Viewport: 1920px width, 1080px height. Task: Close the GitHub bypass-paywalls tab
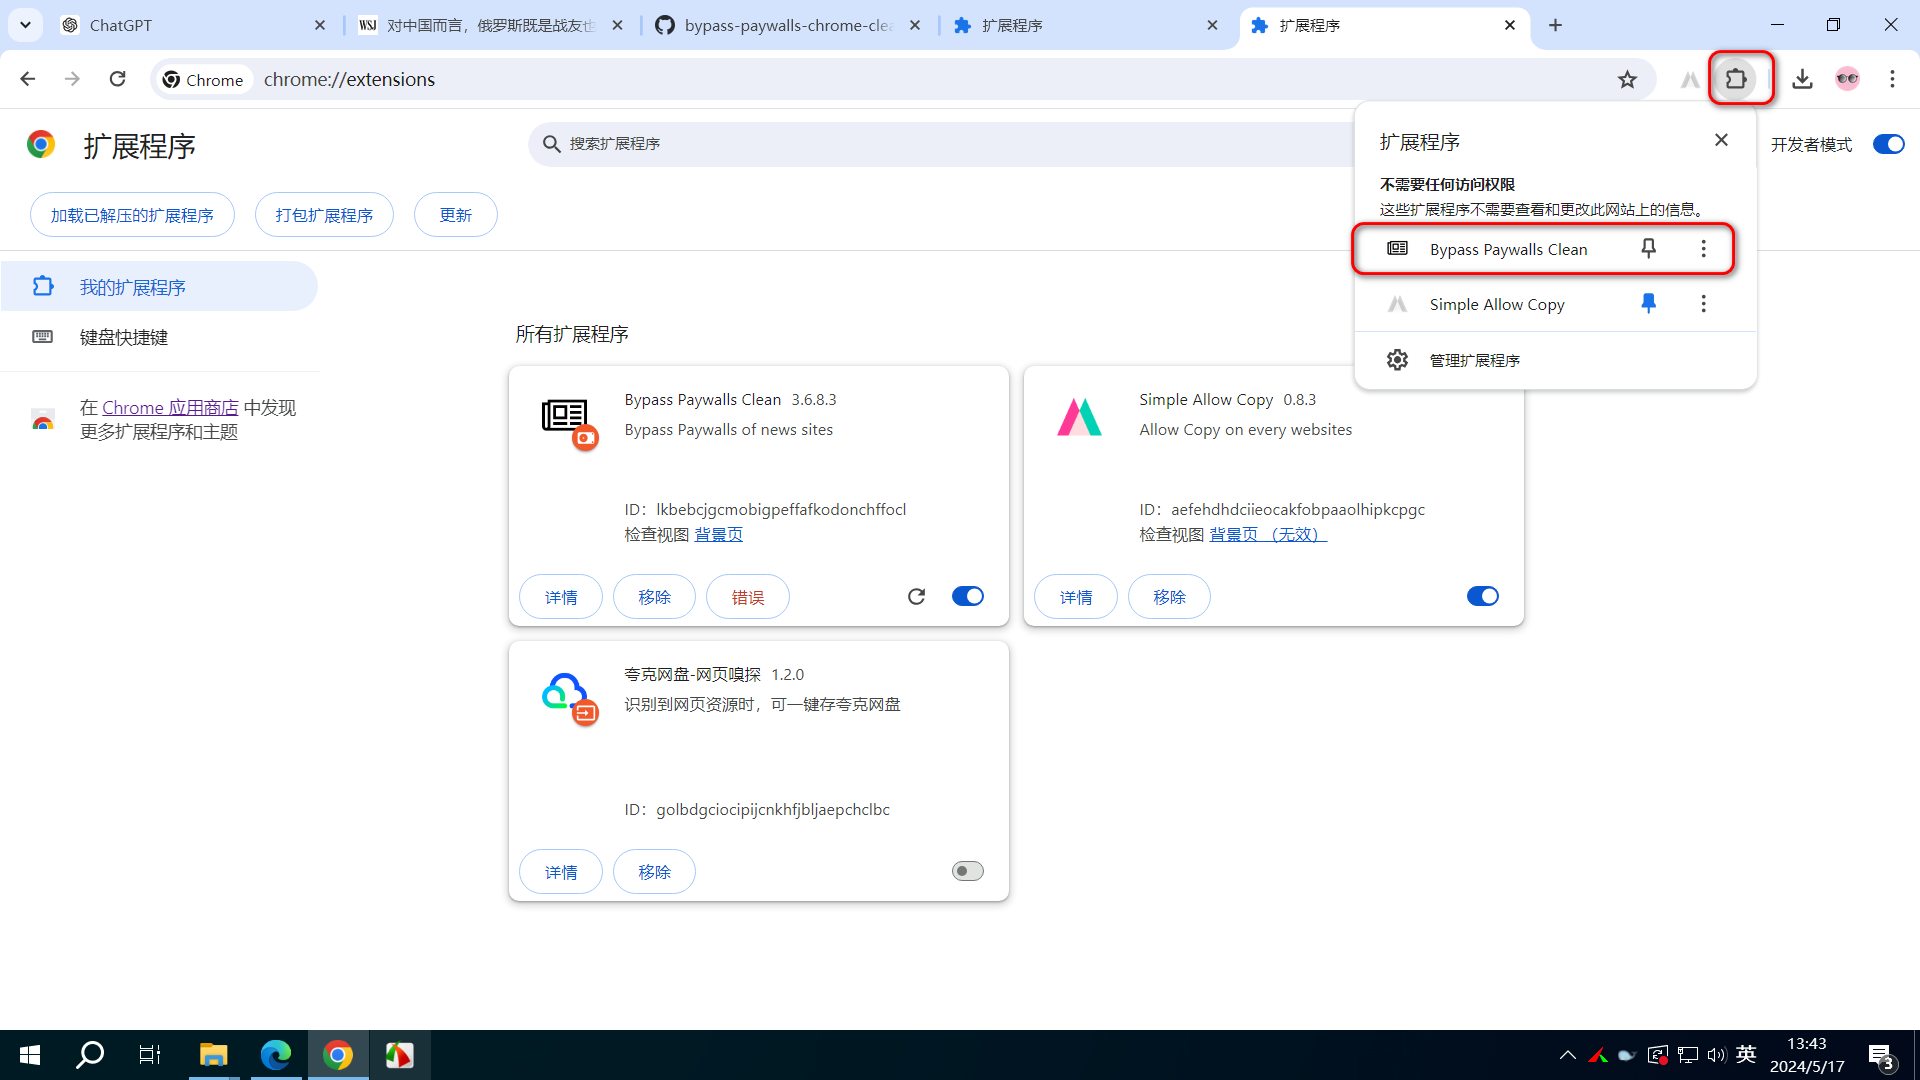click(x=915, y=25)
